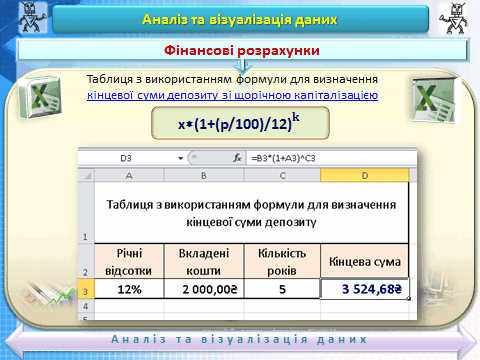Open the hyperlink about кінцевої суми депозиту
Screen dimensions: 480x360
(232, 95)
